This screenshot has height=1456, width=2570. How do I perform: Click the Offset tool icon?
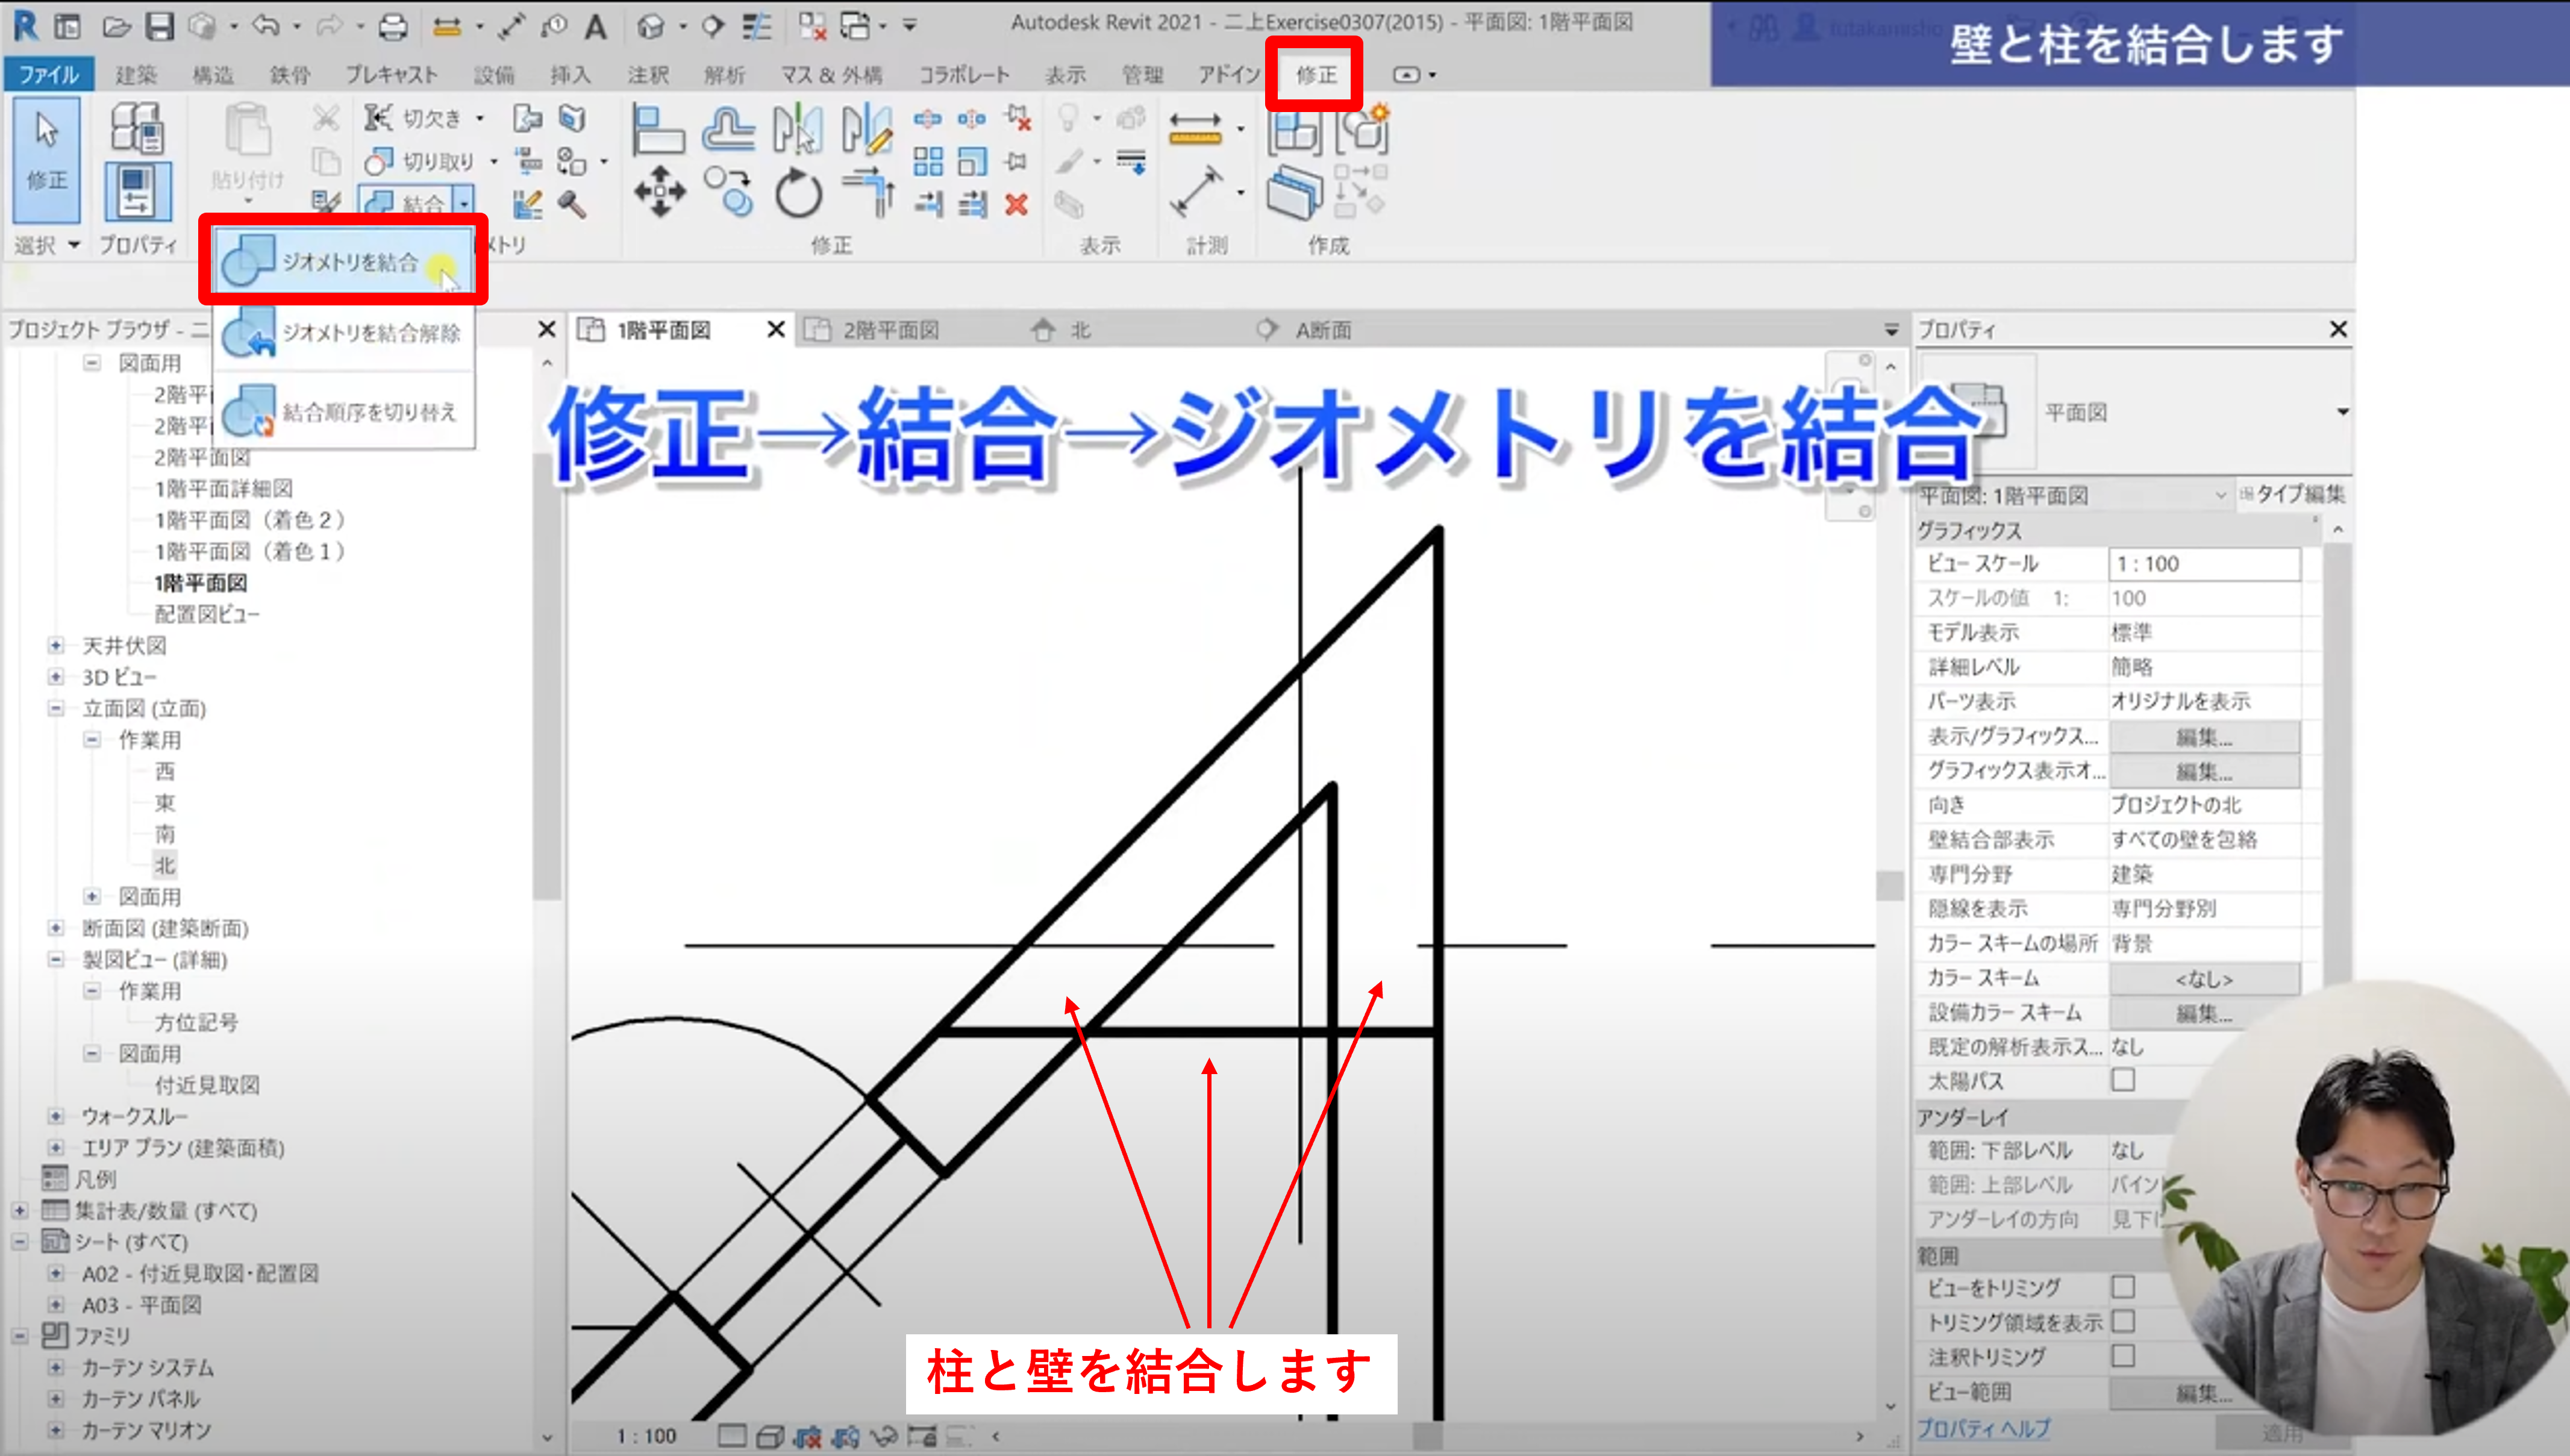click(x=728, y=130)
